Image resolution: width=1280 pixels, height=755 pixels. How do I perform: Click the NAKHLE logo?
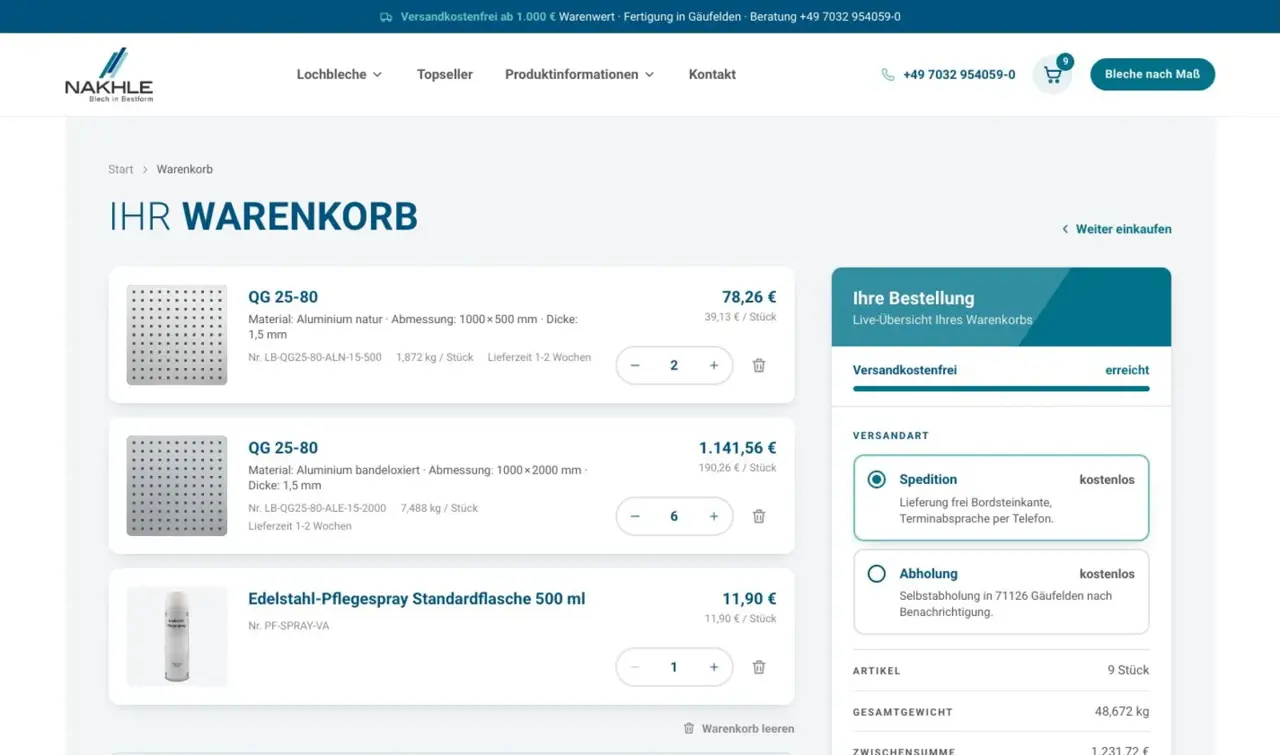click(x=109, y=74)
